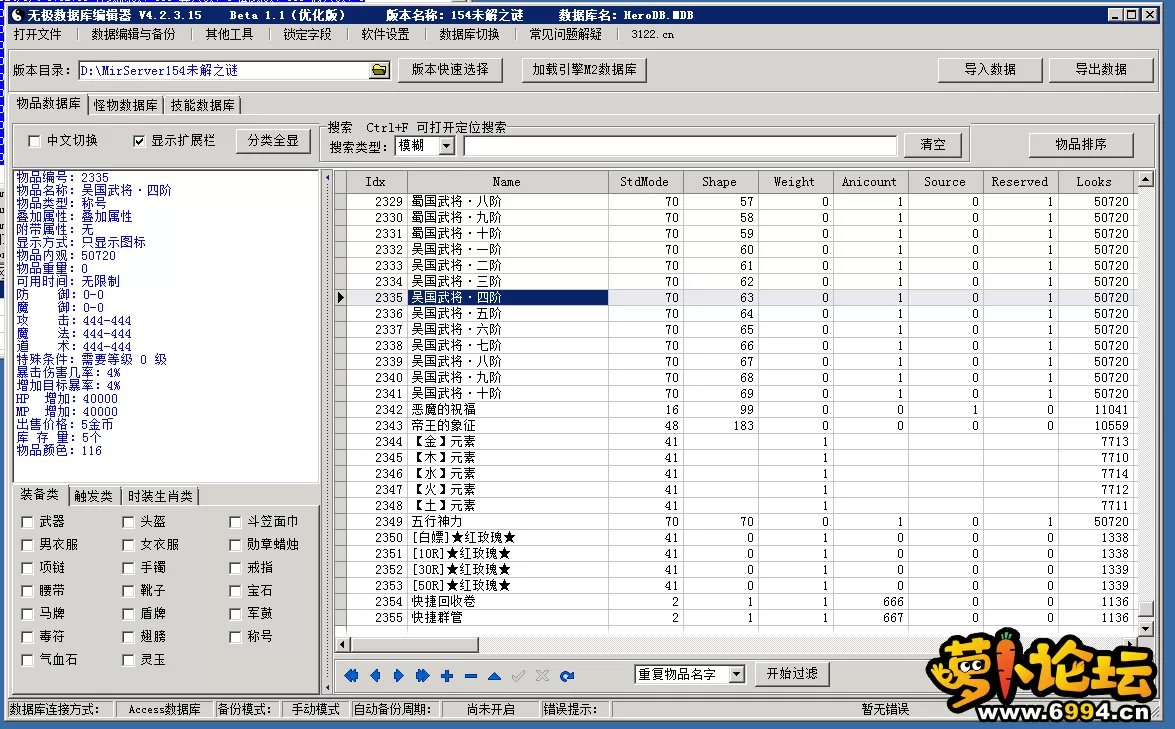Click the greyed post checkmark icon
This screenshot has width=1175, height=729.
click(x=519, y=676)
